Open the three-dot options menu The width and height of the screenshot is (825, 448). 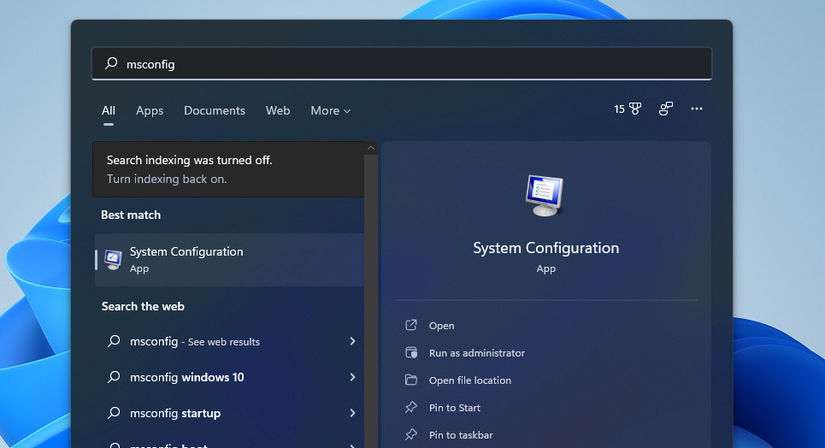point(697,109)
